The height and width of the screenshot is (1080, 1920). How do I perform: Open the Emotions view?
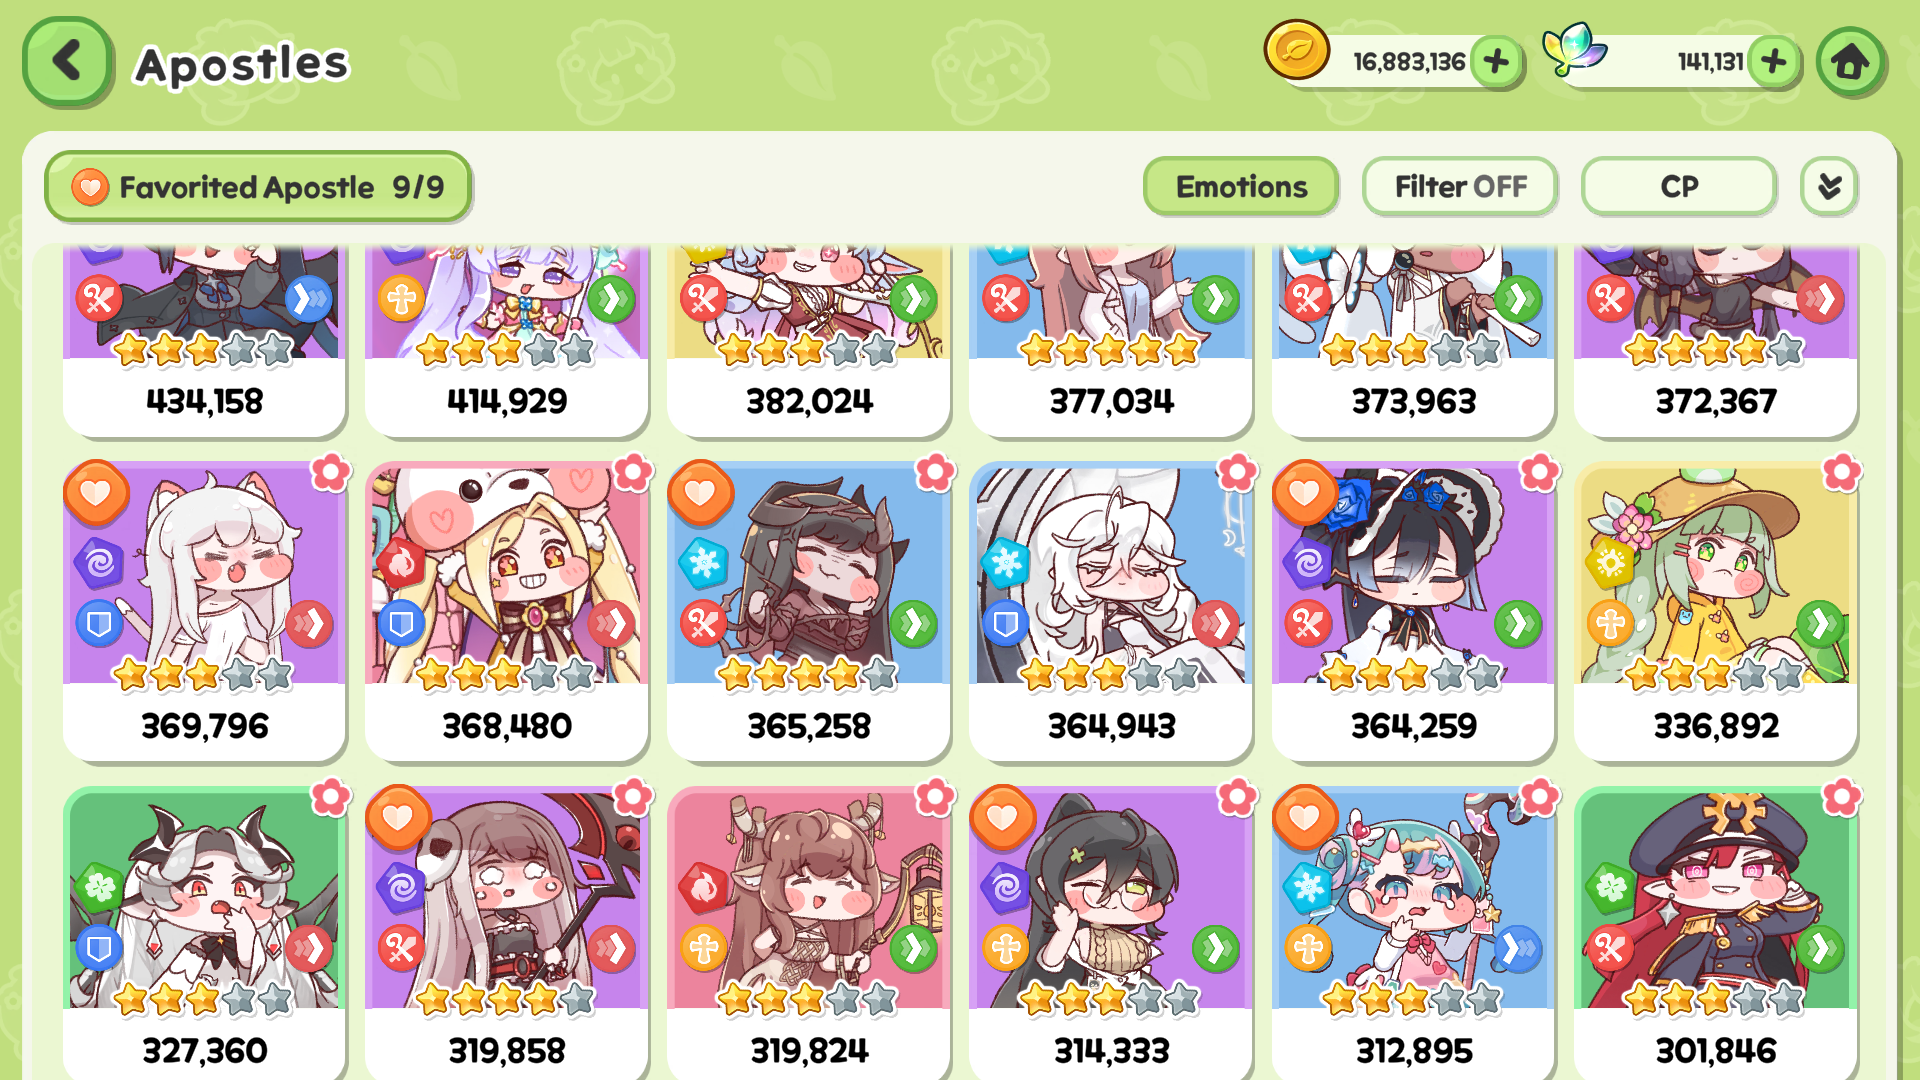[x=1241, y=187]
